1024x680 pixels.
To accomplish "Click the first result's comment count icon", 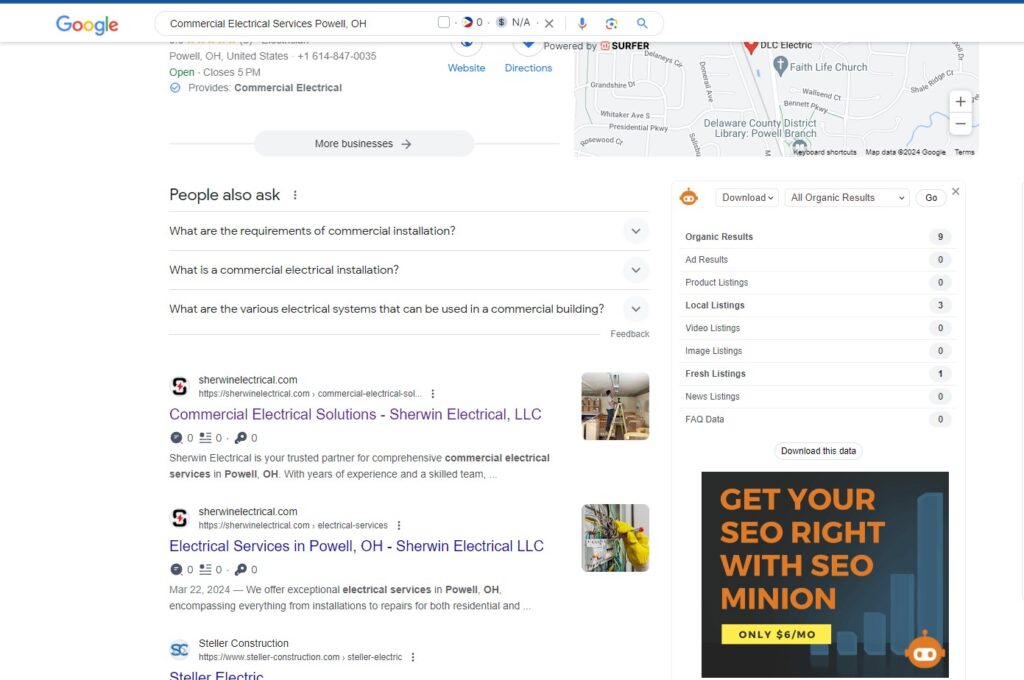I will 176,438.
